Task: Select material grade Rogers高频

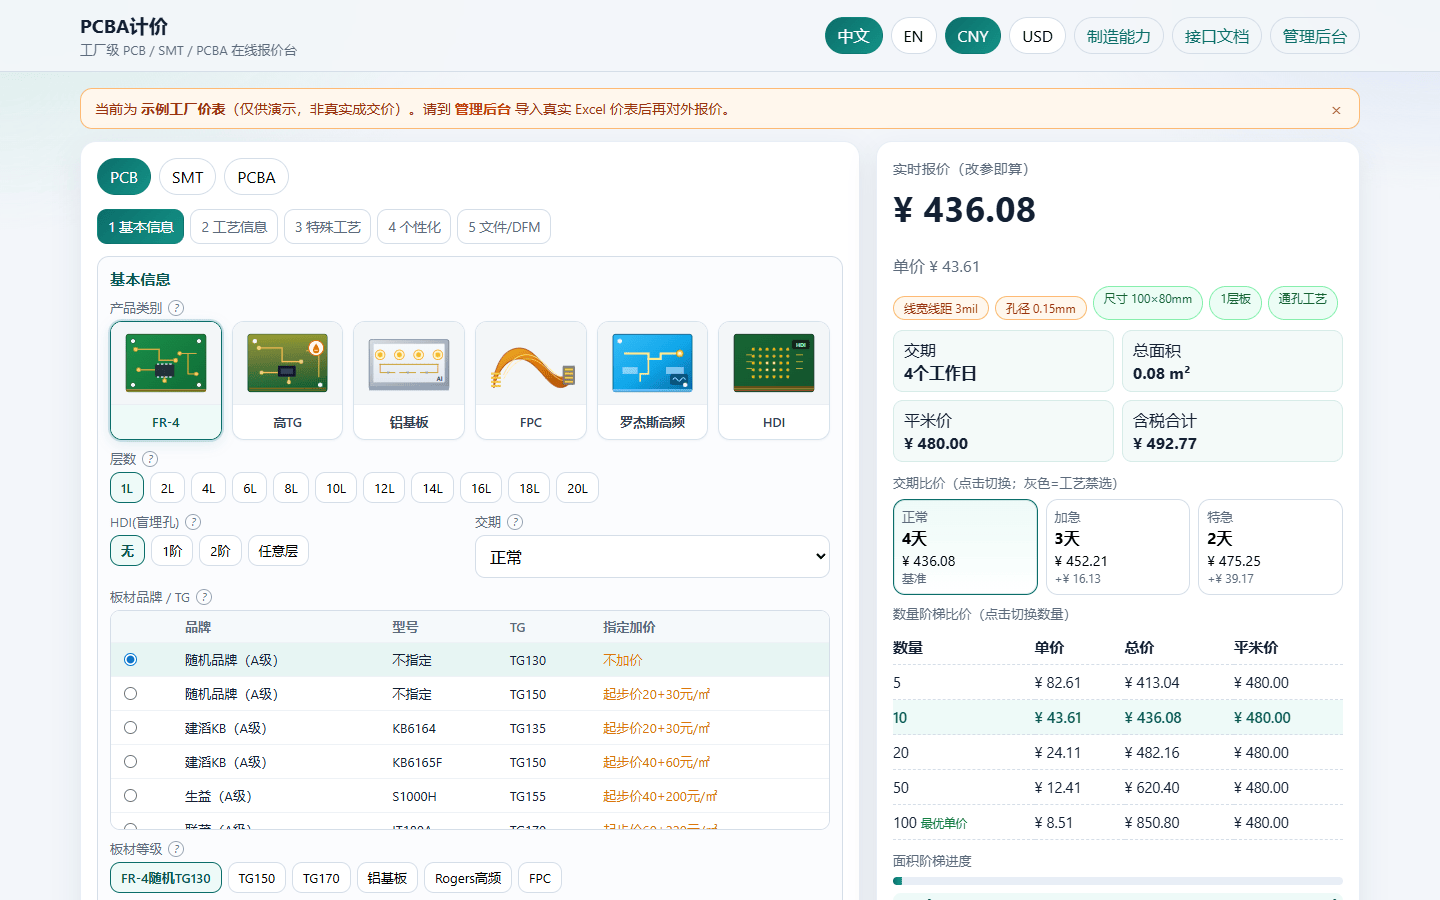Action: (x=468, y=878)
